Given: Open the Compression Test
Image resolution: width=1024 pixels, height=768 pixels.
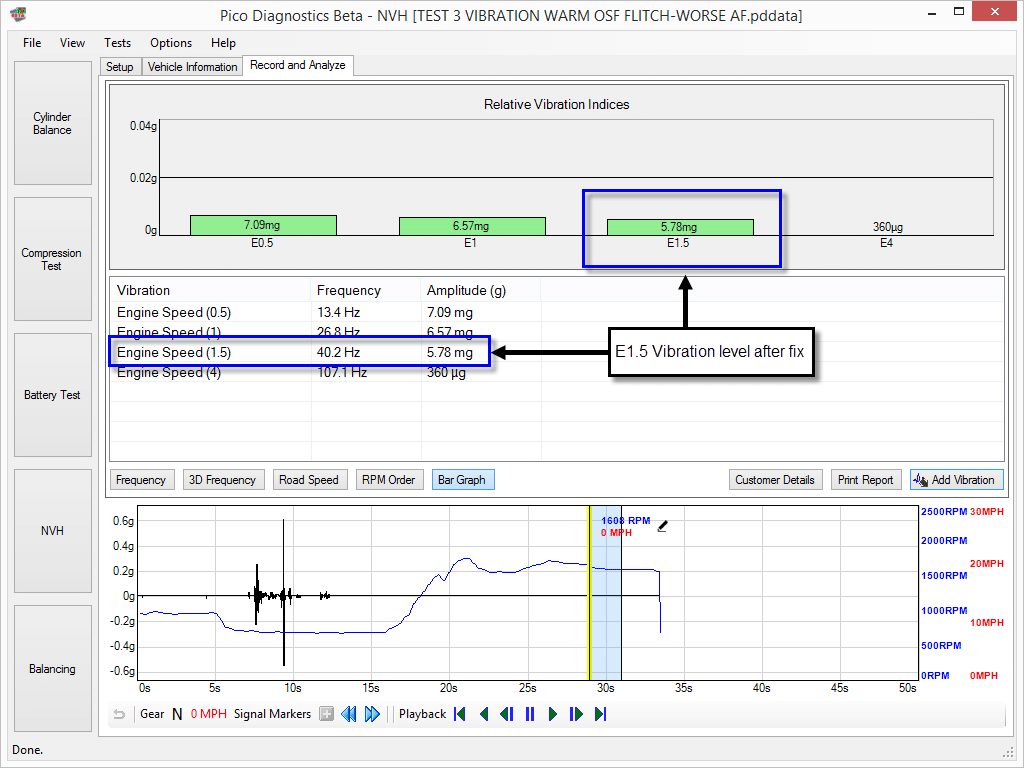Looking at the screenshot, I should [x=53, y=259].
